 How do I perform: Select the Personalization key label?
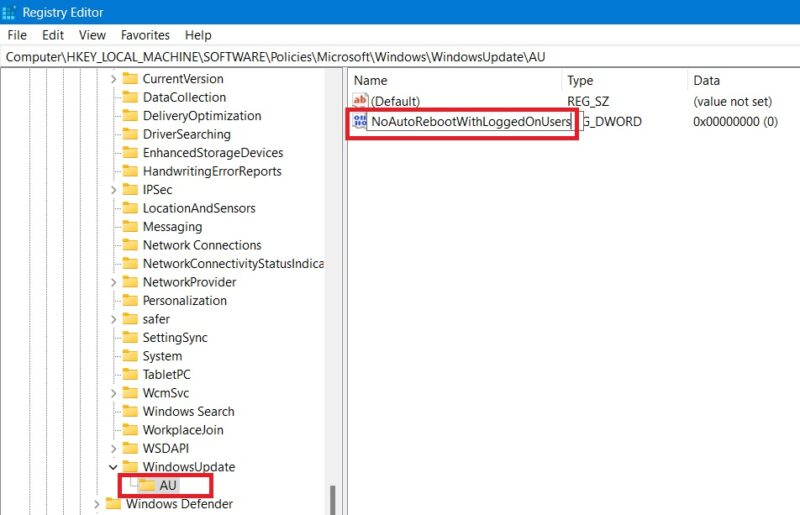pos(185,301)
